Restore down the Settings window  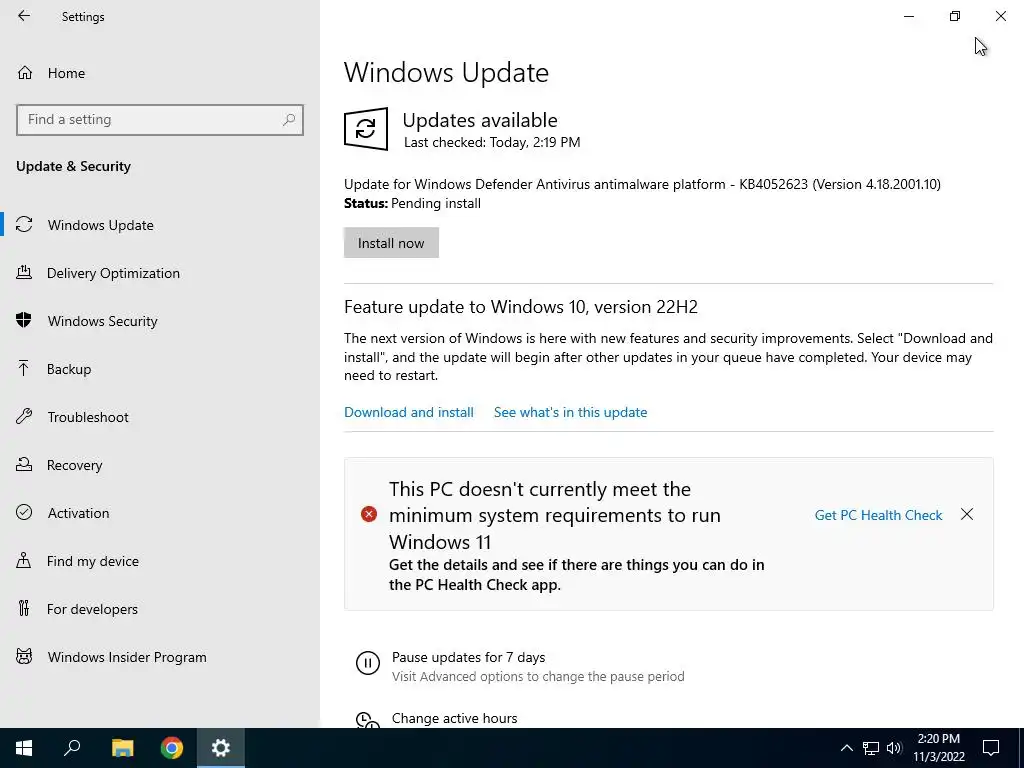pos(955,16)
